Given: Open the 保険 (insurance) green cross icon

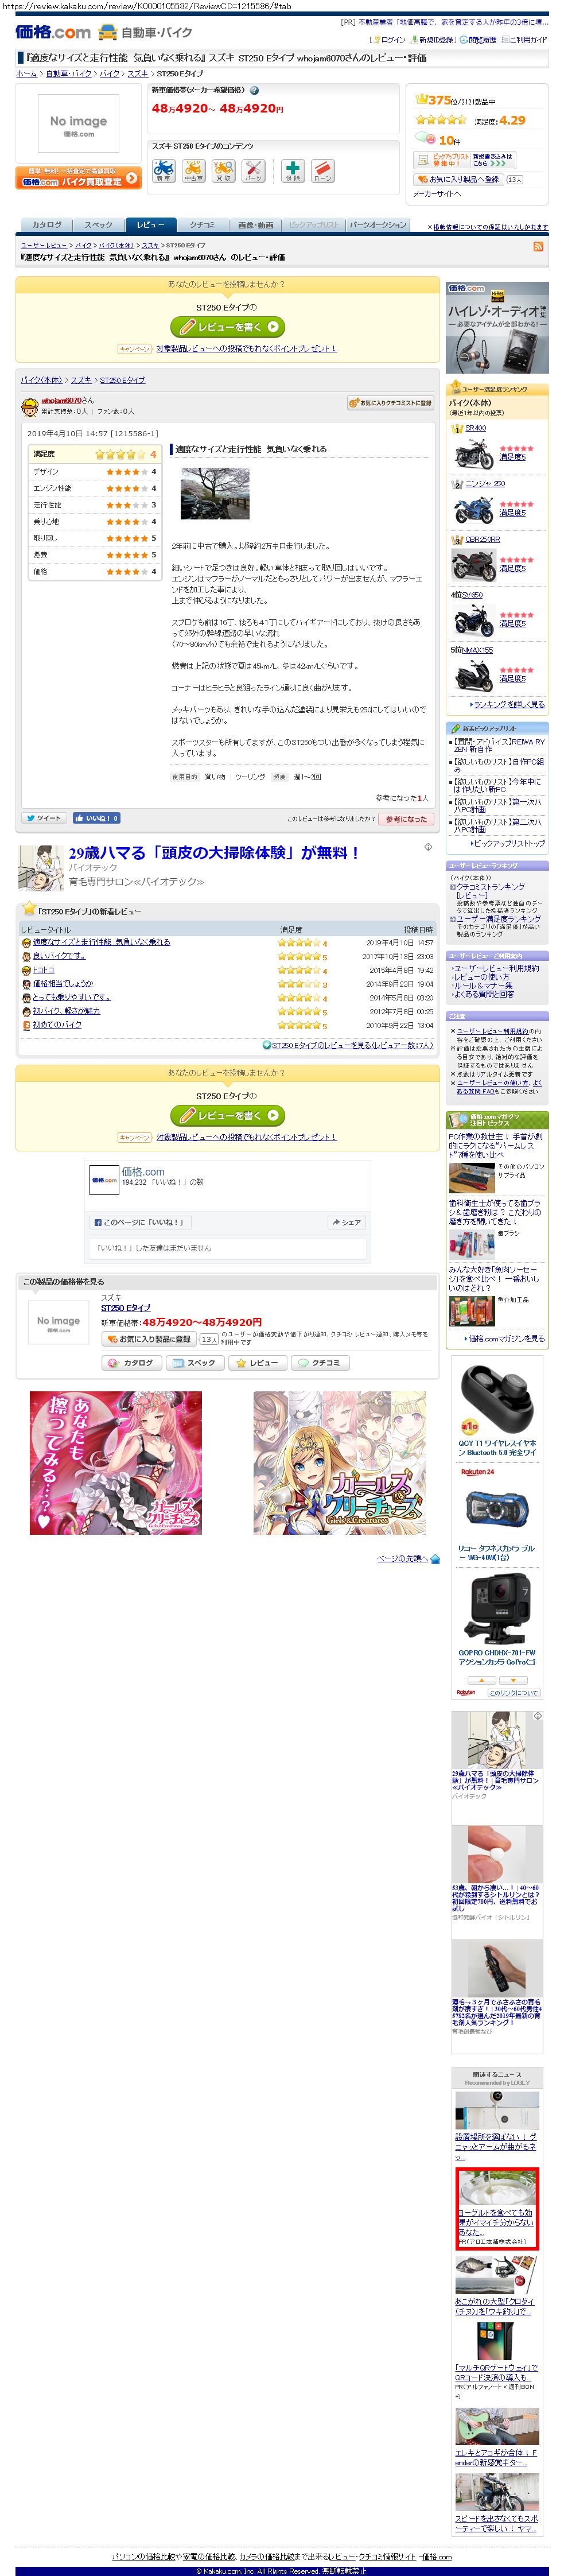Looking at the screenshot, I should [x=292, y=171].
